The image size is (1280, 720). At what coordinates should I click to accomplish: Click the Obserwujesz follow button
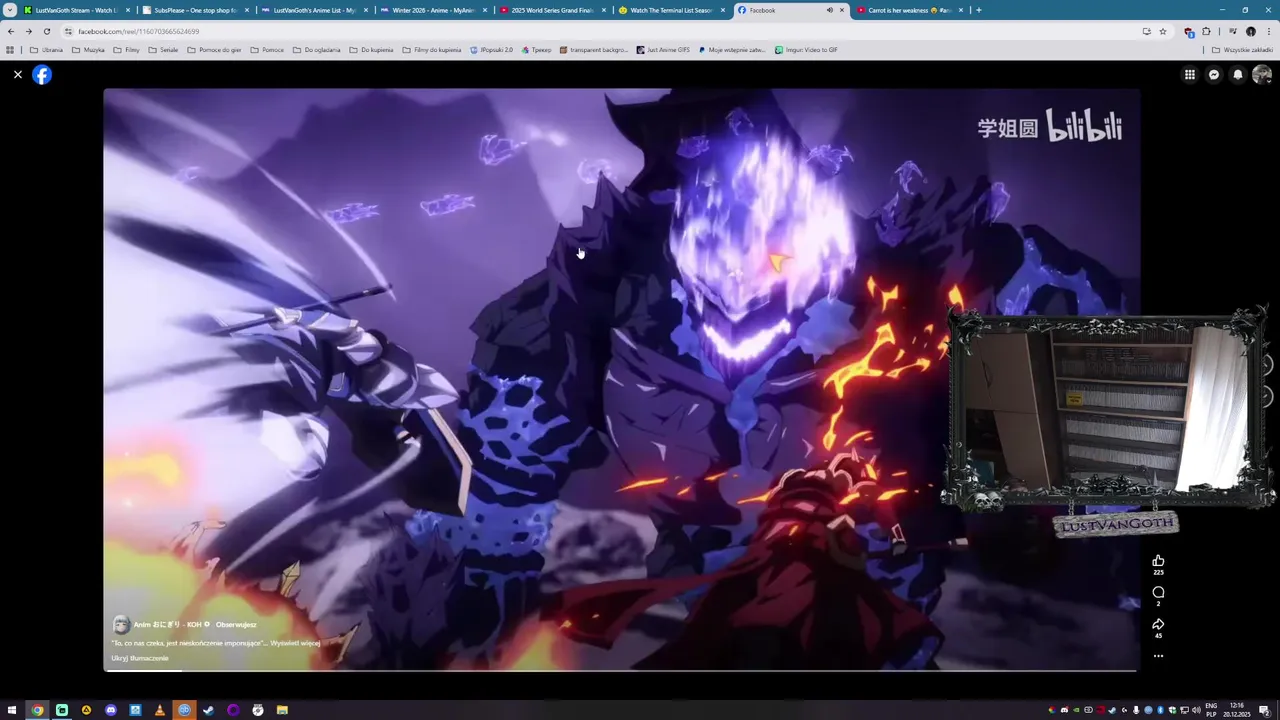tap(236, 624)
